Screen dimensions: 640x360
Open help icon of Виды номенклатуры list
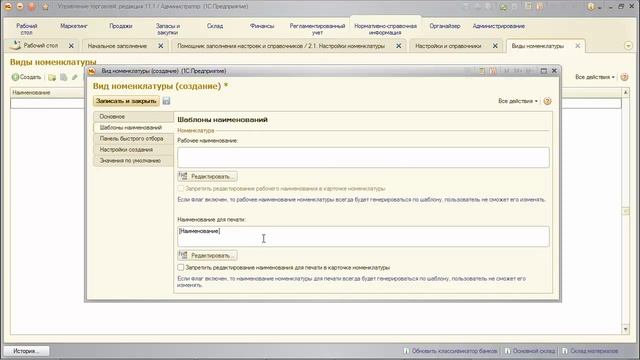click(624, 77)
